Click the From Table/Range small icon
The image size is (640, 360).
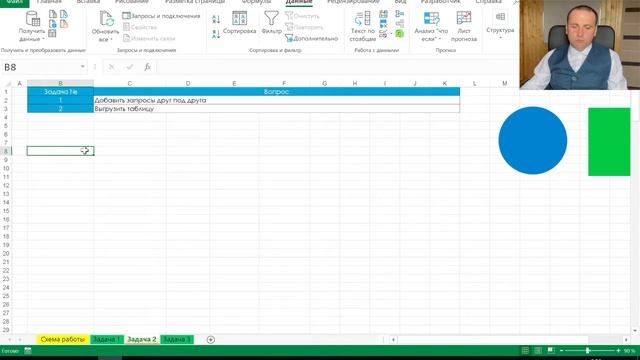click(x=53, y=33)
